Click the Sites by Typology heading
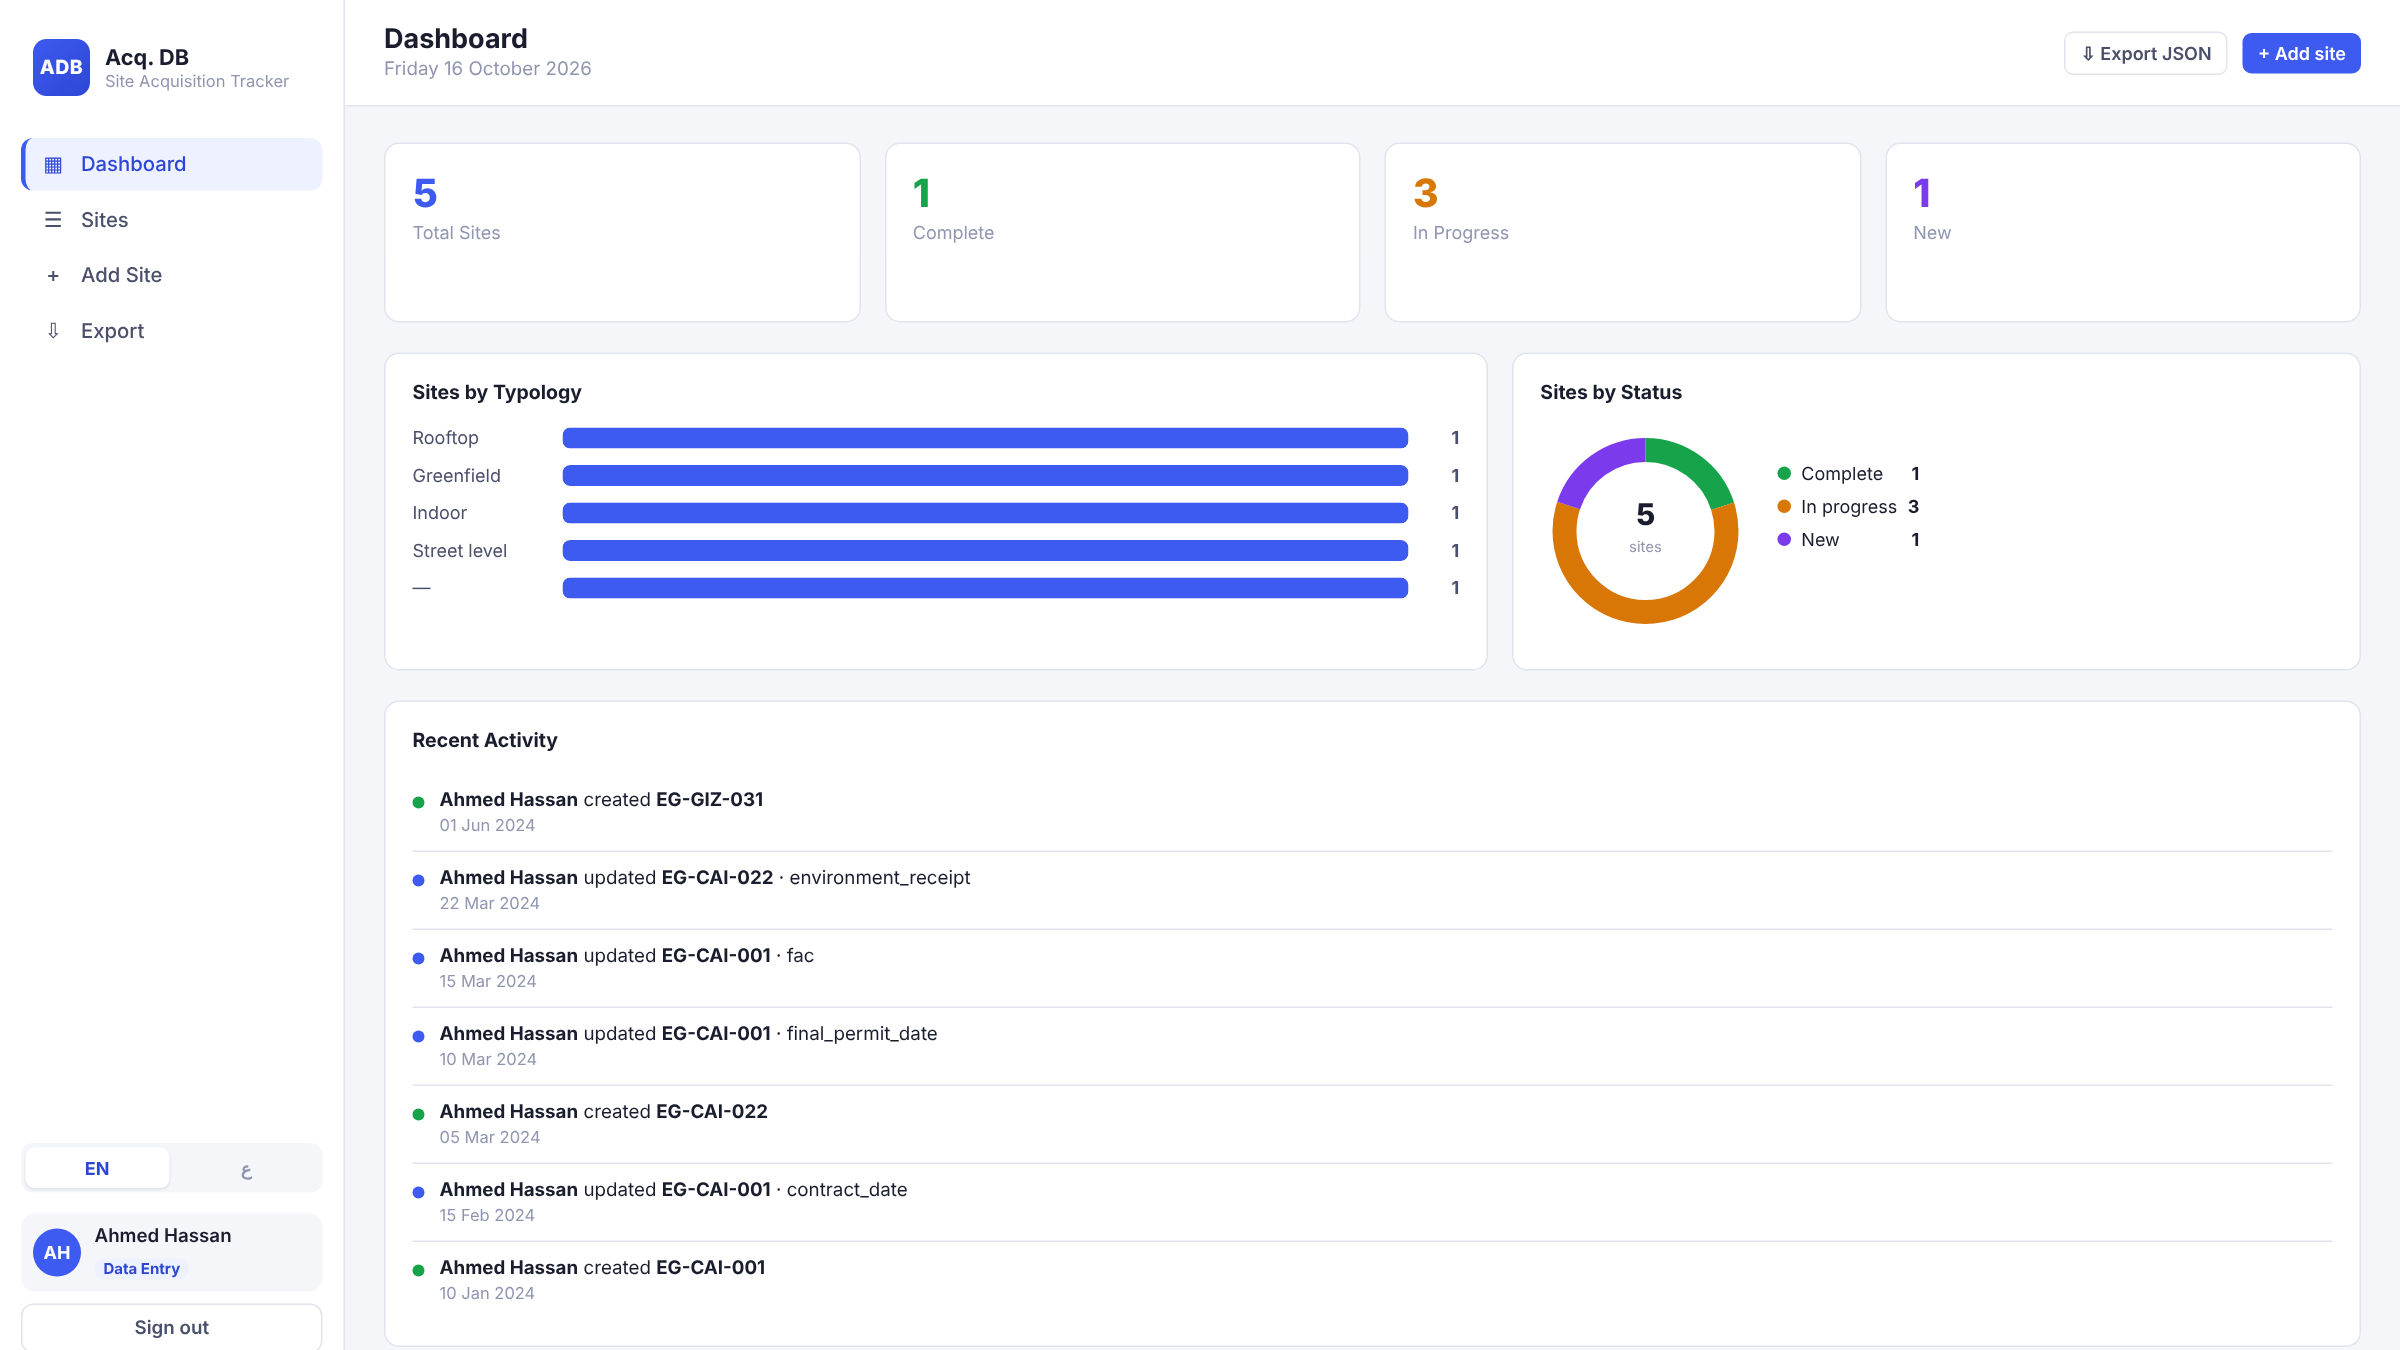 pos(496,392)
